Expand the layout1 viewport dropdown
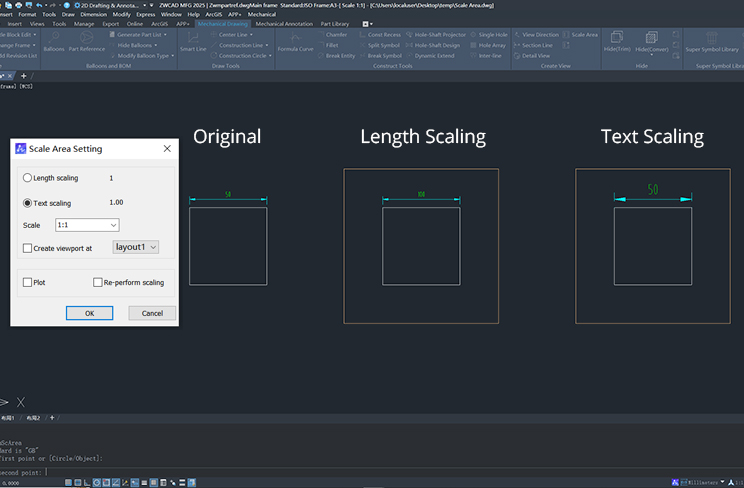 point(137,247)
